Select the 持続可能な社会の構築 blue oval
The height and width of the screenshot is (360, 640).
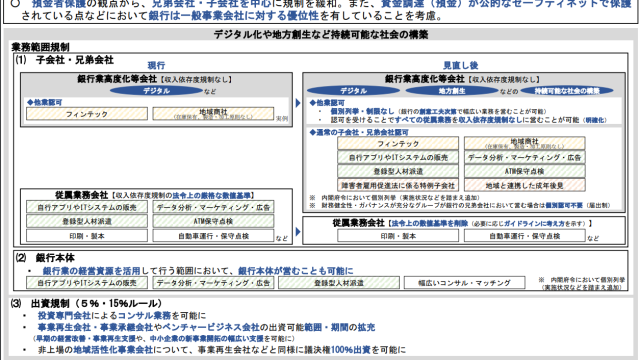tap(567, 91)
